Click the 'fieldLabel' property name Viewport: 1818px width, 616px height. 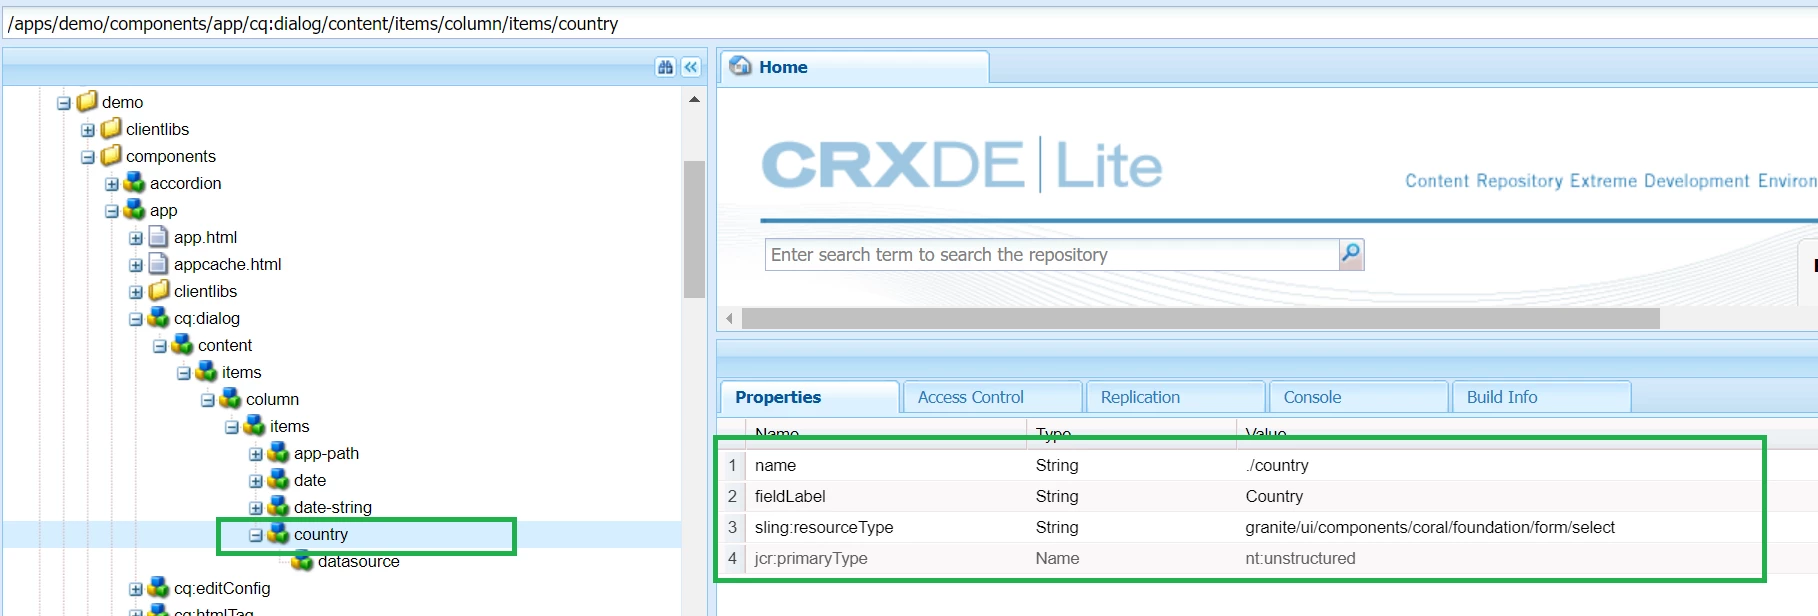coord(790,496)
